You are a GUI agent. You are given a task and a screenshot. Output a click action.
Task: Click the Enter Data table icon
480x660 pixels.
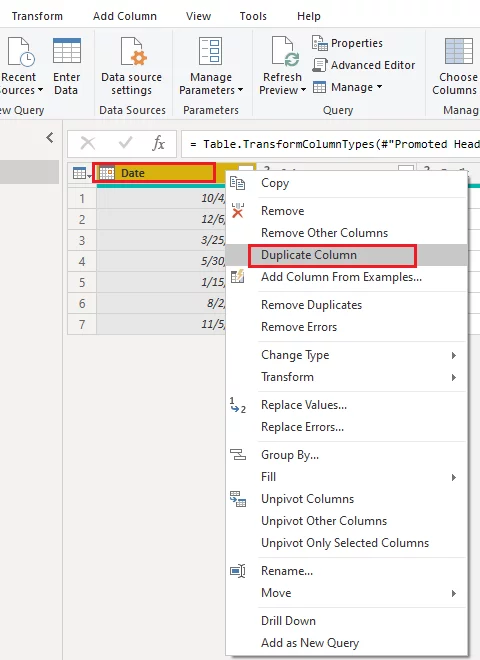[x=67, y=51]
